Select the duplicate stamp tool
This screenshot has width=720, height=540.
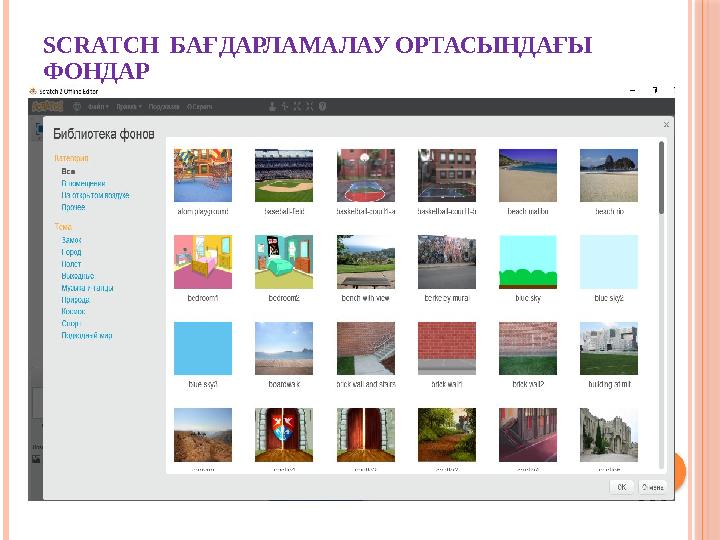272,107
